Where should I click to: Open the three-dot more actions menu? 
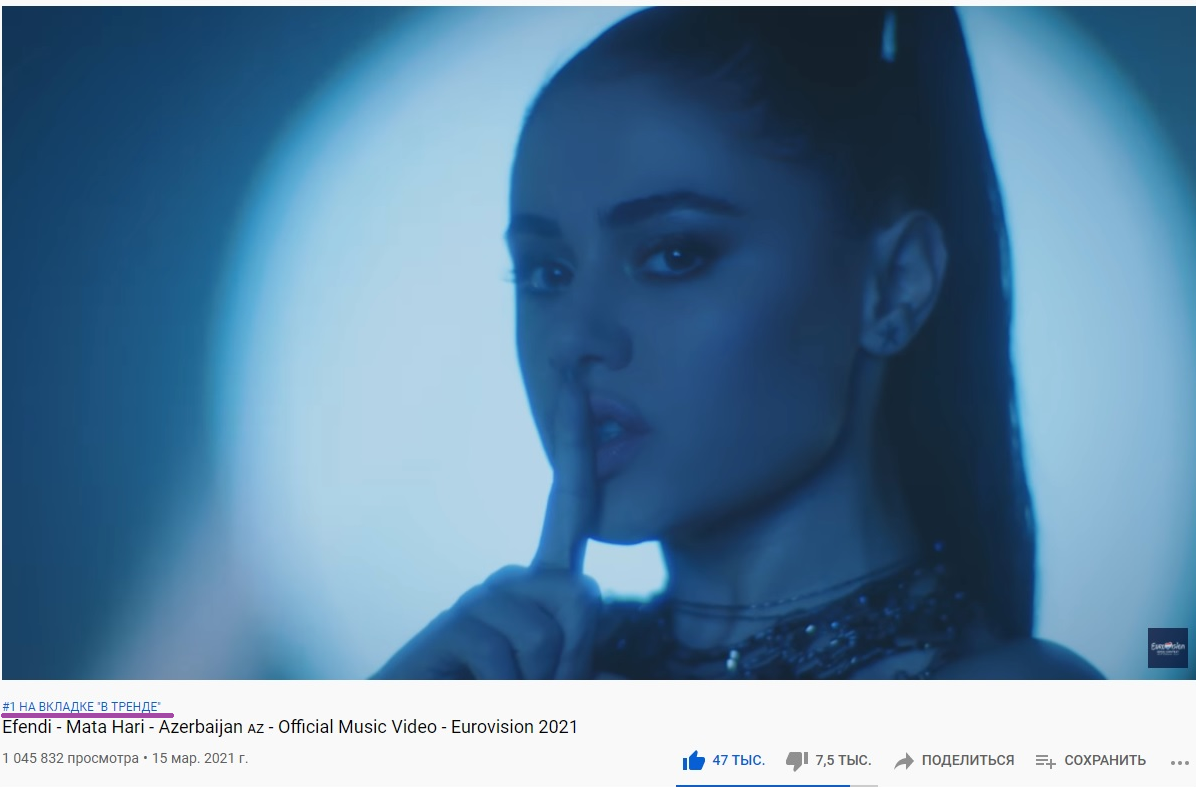click(x=1179, y=762)
